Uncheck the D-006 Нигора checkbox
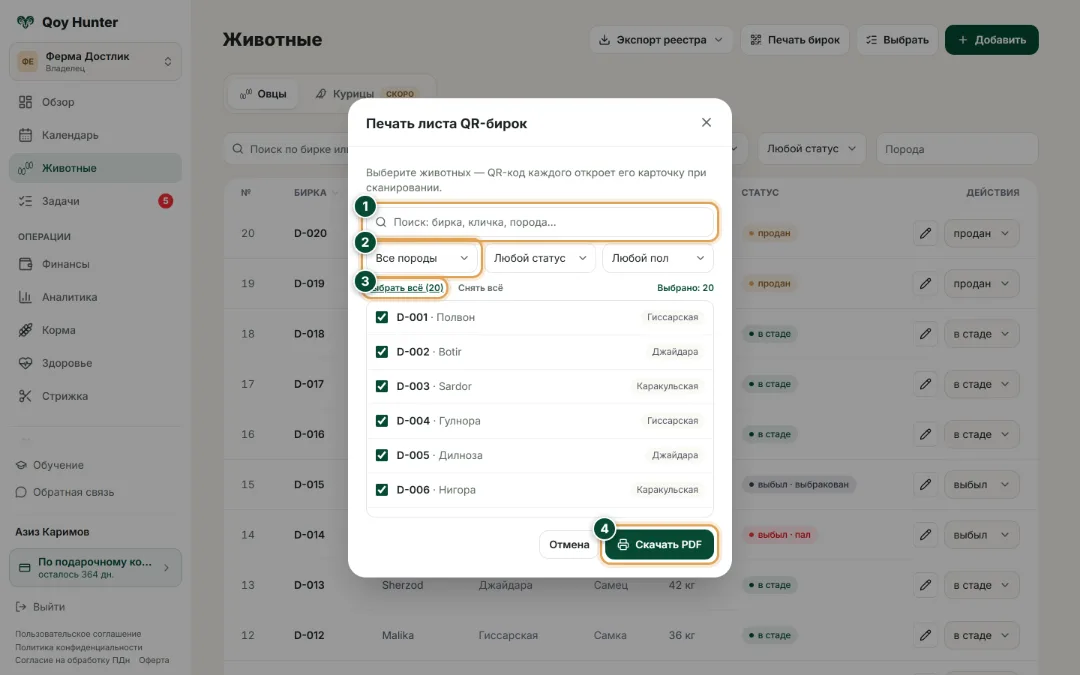The image size is (1080, 675). [382, 490]
